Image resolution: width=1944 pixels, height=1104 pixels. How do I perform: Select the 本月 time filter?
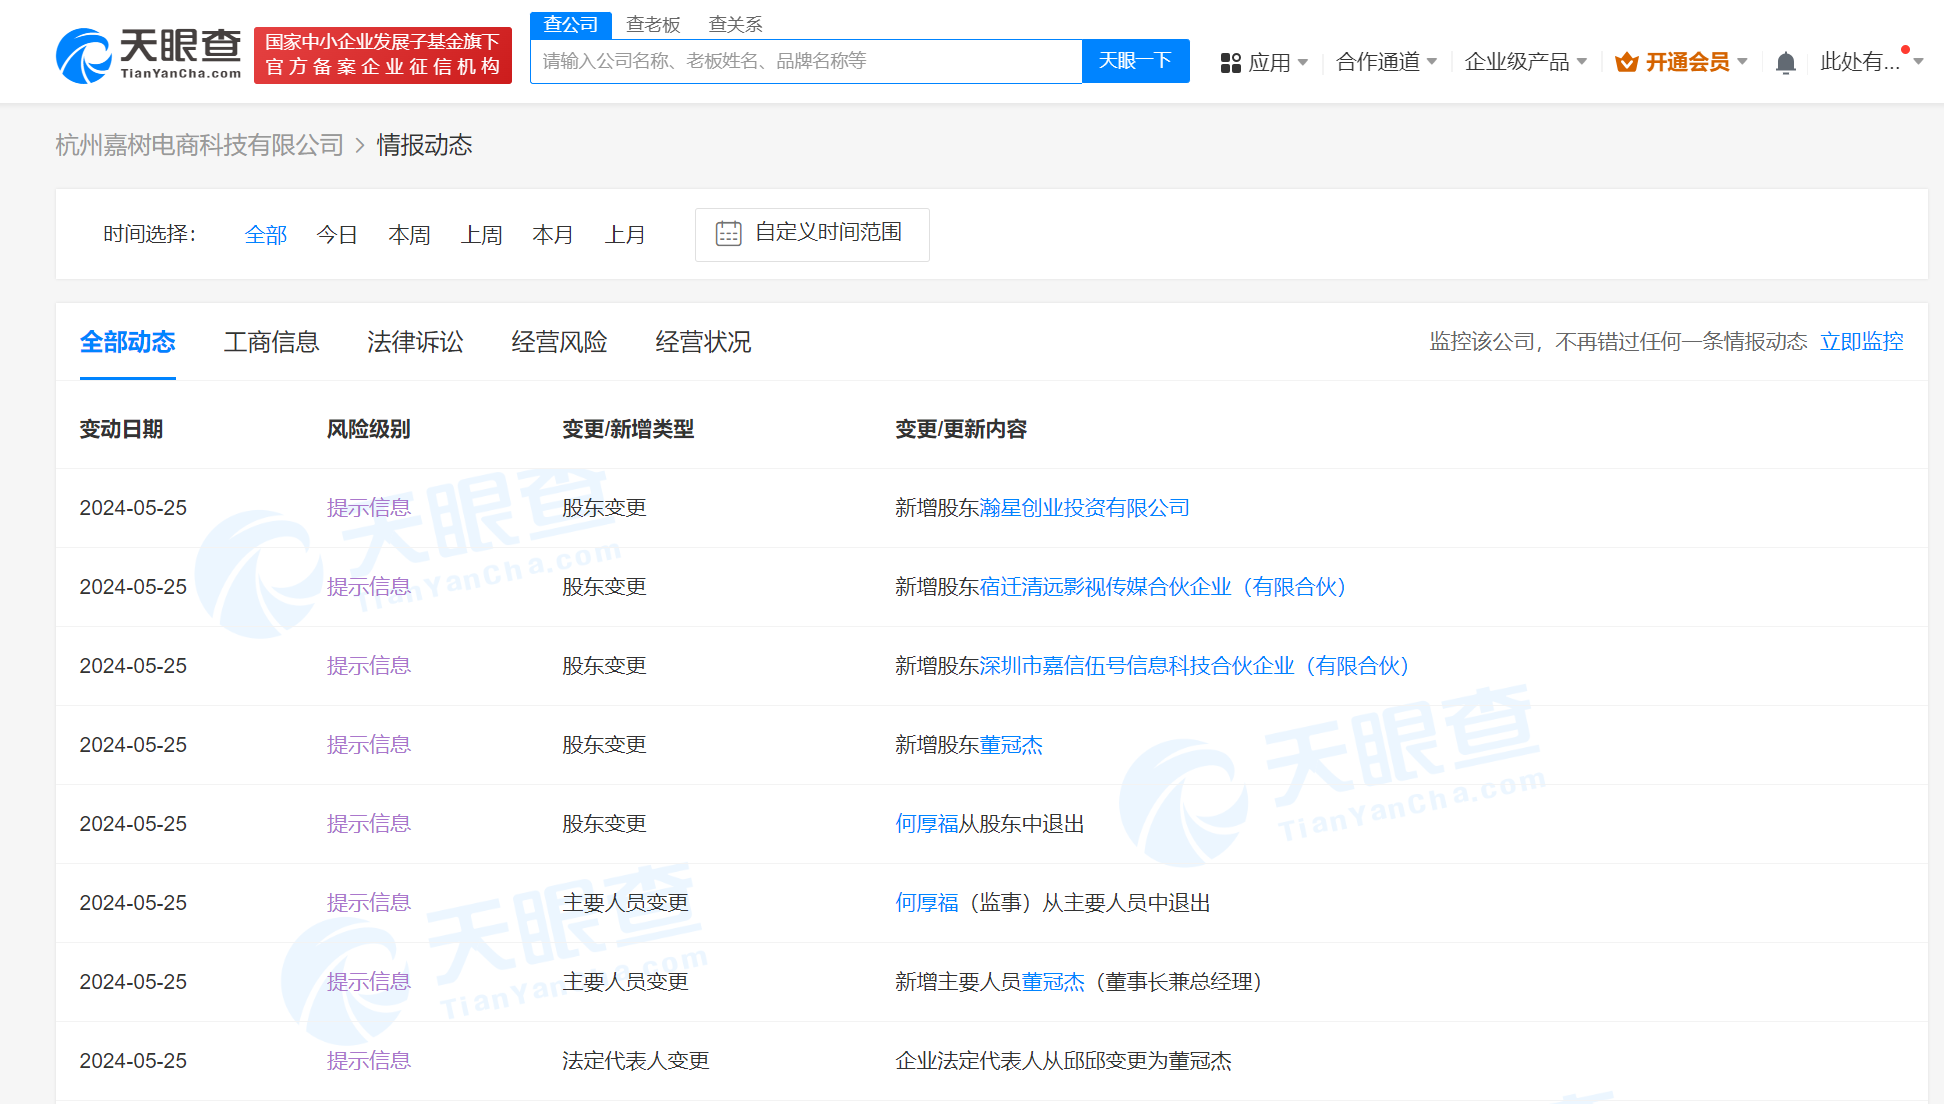coord(553,234)
